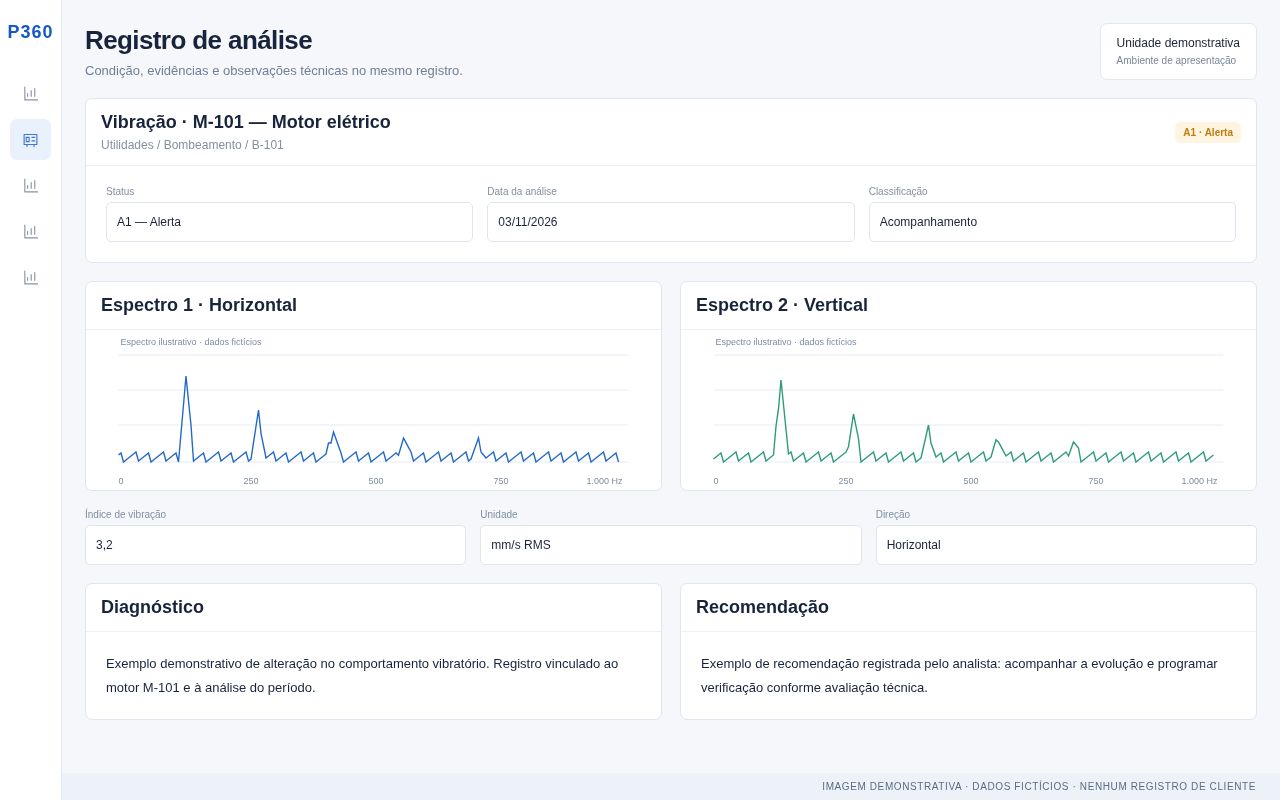Image resolution: width=1280 pixels, height=800 pixels.
Task: Click the recommendation text starting with Exemplo de recomendação
Action: (x=959, y=675)
